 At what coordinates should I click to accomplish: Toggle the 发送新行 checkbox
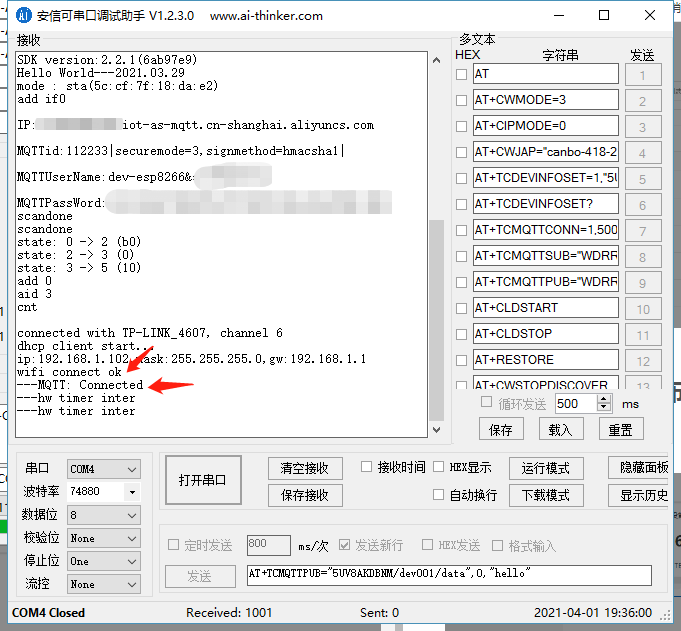344,545
